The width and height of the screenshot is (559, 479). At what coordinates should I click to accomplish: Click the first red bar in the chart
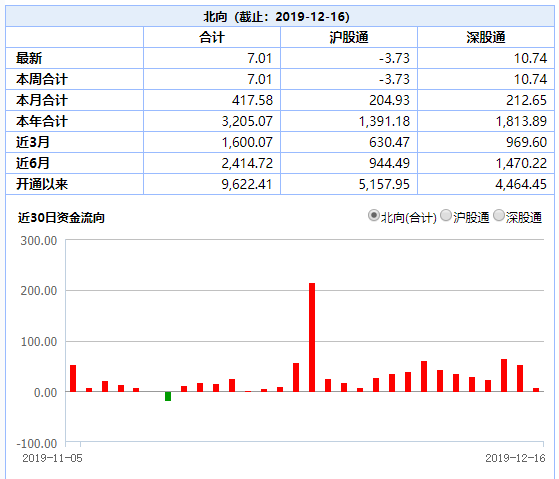(73, 378)
